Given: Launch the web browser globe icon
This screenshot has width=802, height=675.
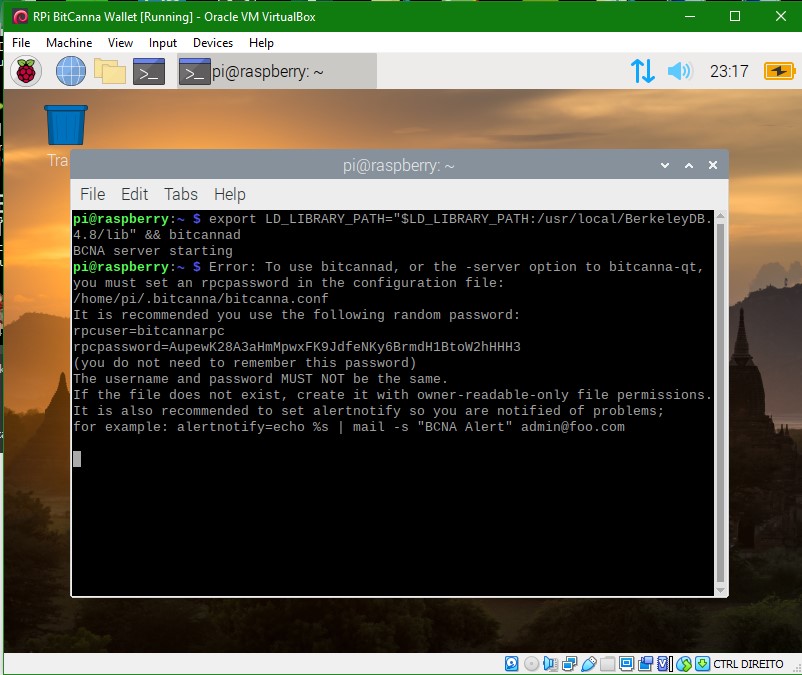Looking at the screenshot, I should coord(71,71).
